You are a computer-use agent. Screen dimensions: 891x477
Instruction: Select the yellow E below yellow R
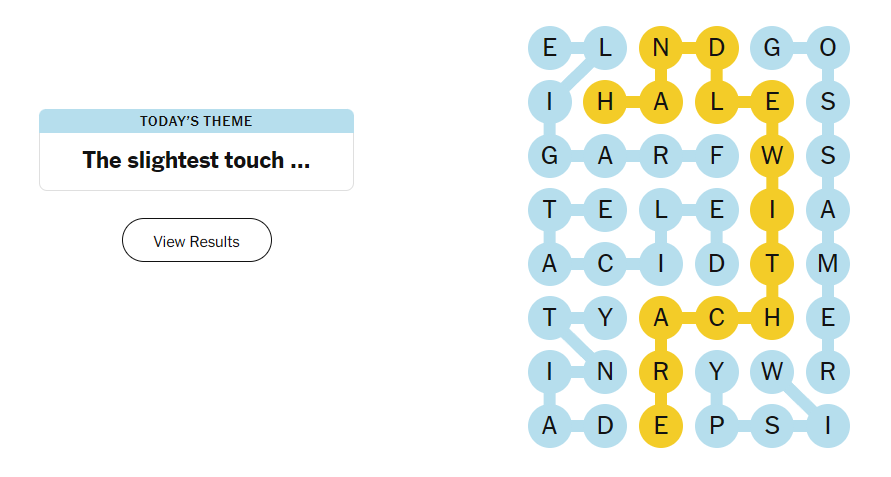661,426
